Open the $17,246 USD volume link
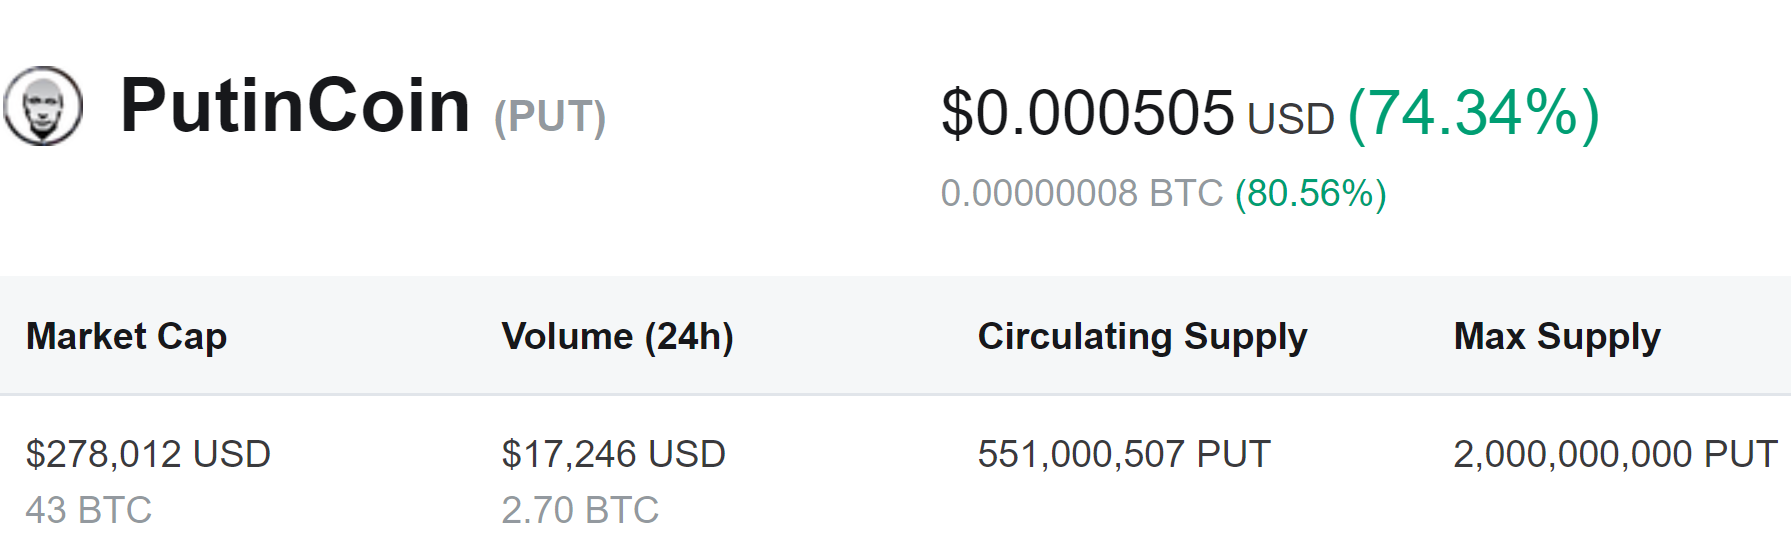This screenshot has height=541, width=1791. tap(614, 454)
